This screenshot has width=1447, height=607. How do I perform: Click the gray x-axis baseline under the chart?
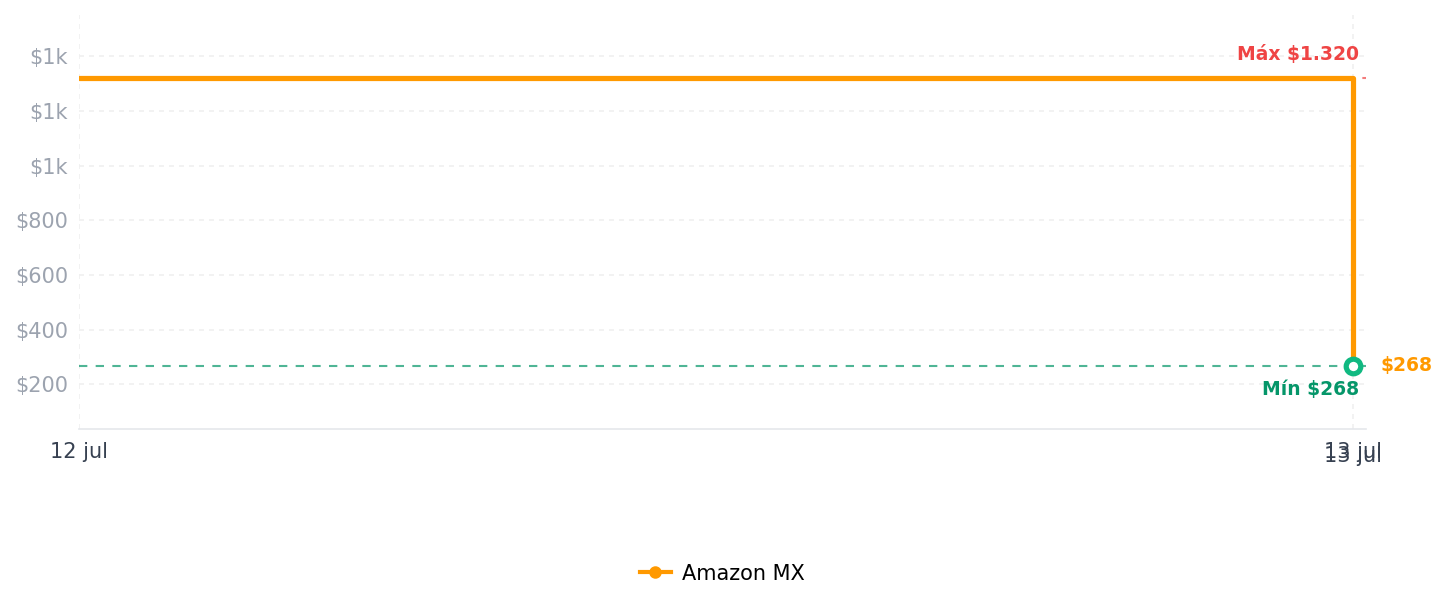[722, 429]
